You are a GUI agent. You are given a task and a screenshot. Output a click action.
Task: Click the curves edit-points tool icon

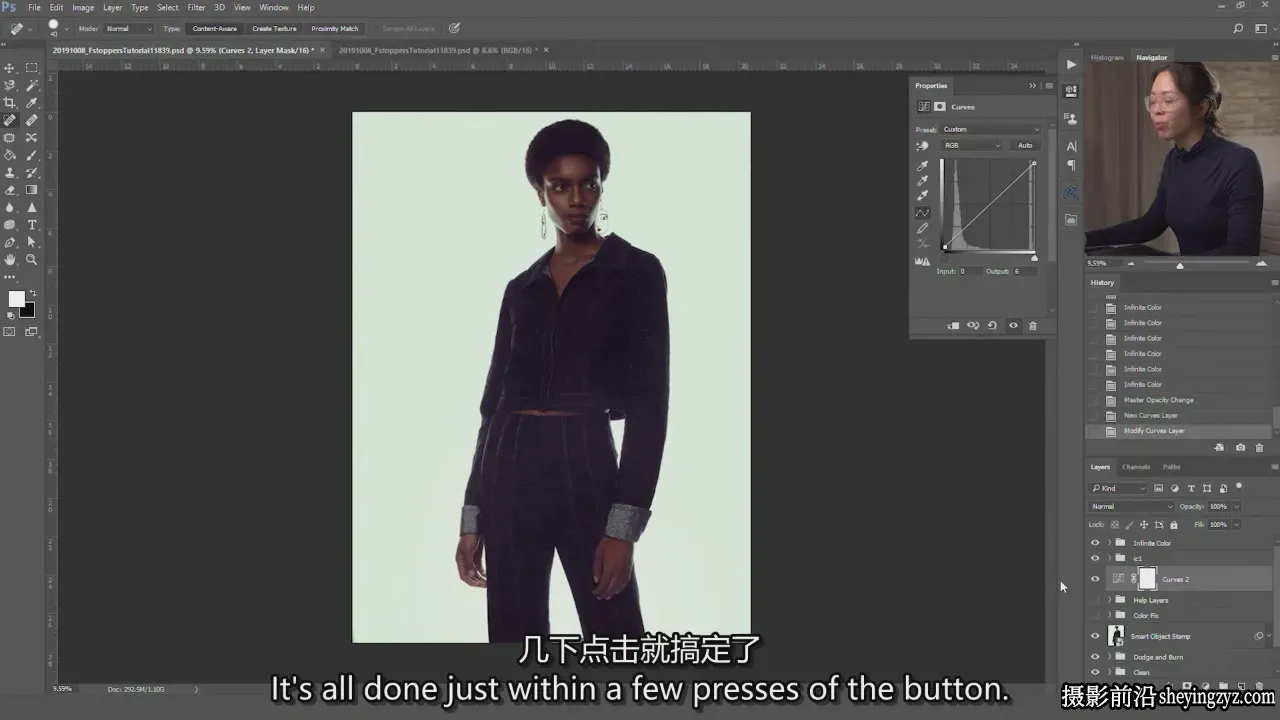(922, 212)
